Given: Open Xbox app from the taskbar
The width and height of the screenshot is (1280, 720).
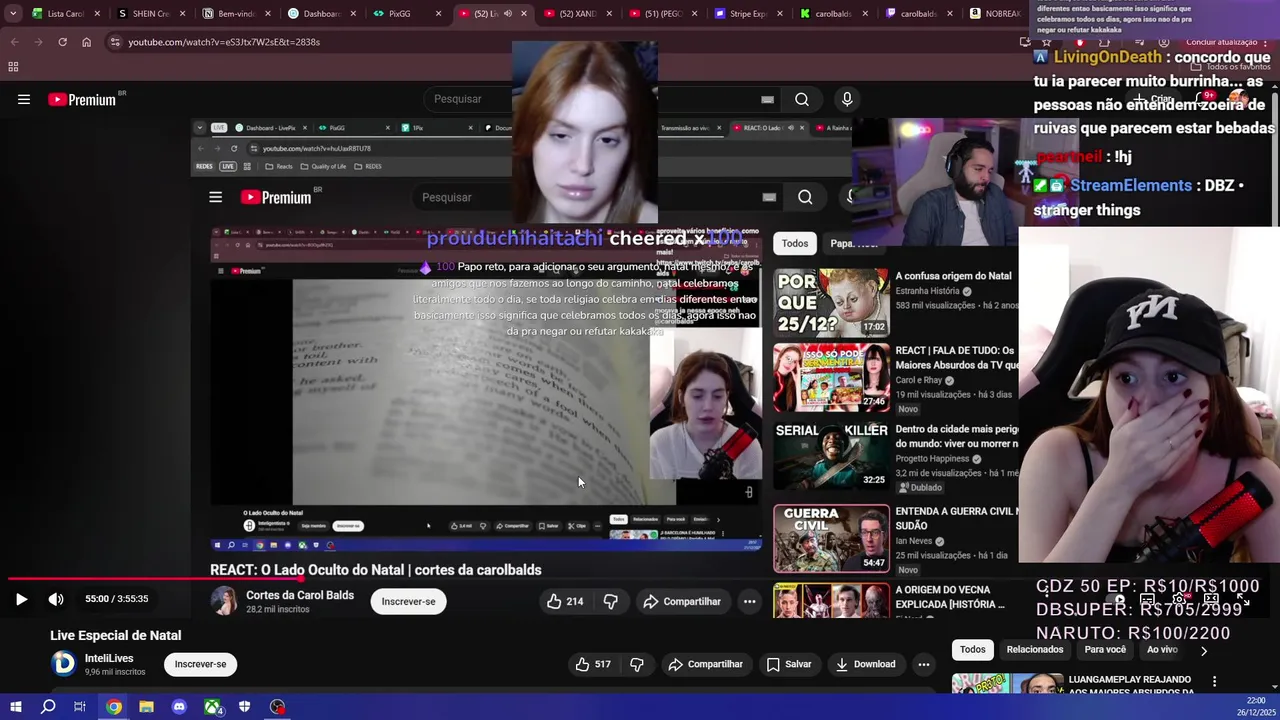Looking at the screenshot, I should [x=212, y=707].
